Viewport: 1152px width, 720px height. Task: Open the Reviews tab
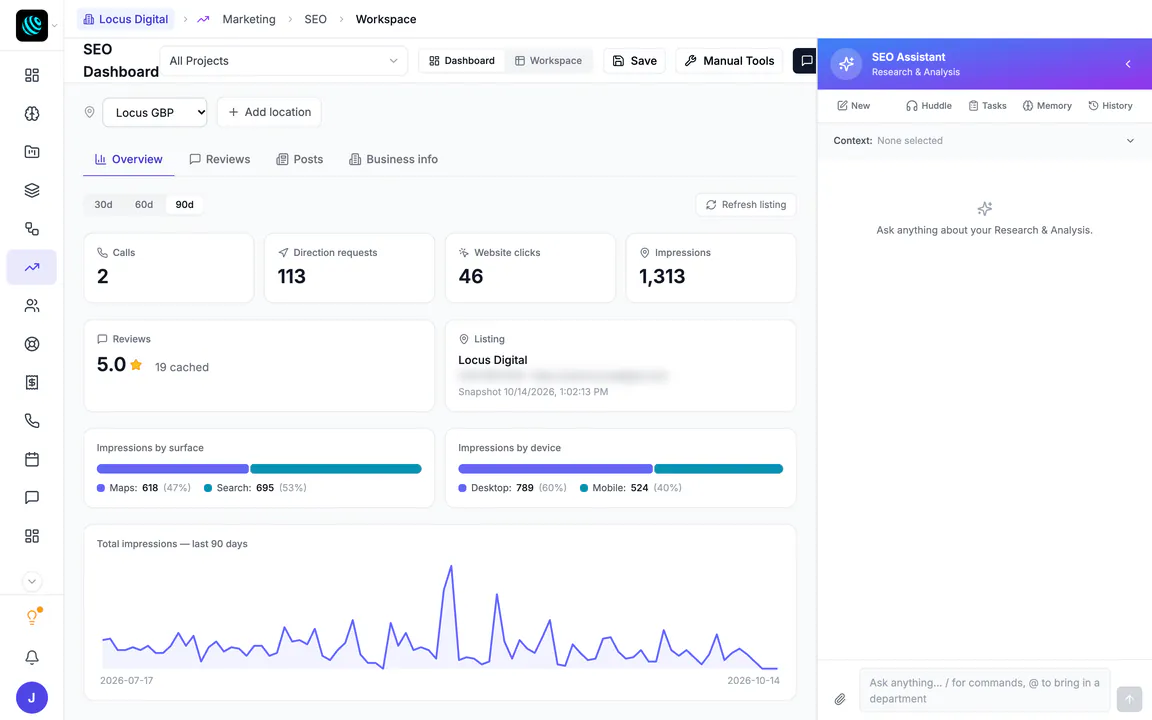coord(220,159)
